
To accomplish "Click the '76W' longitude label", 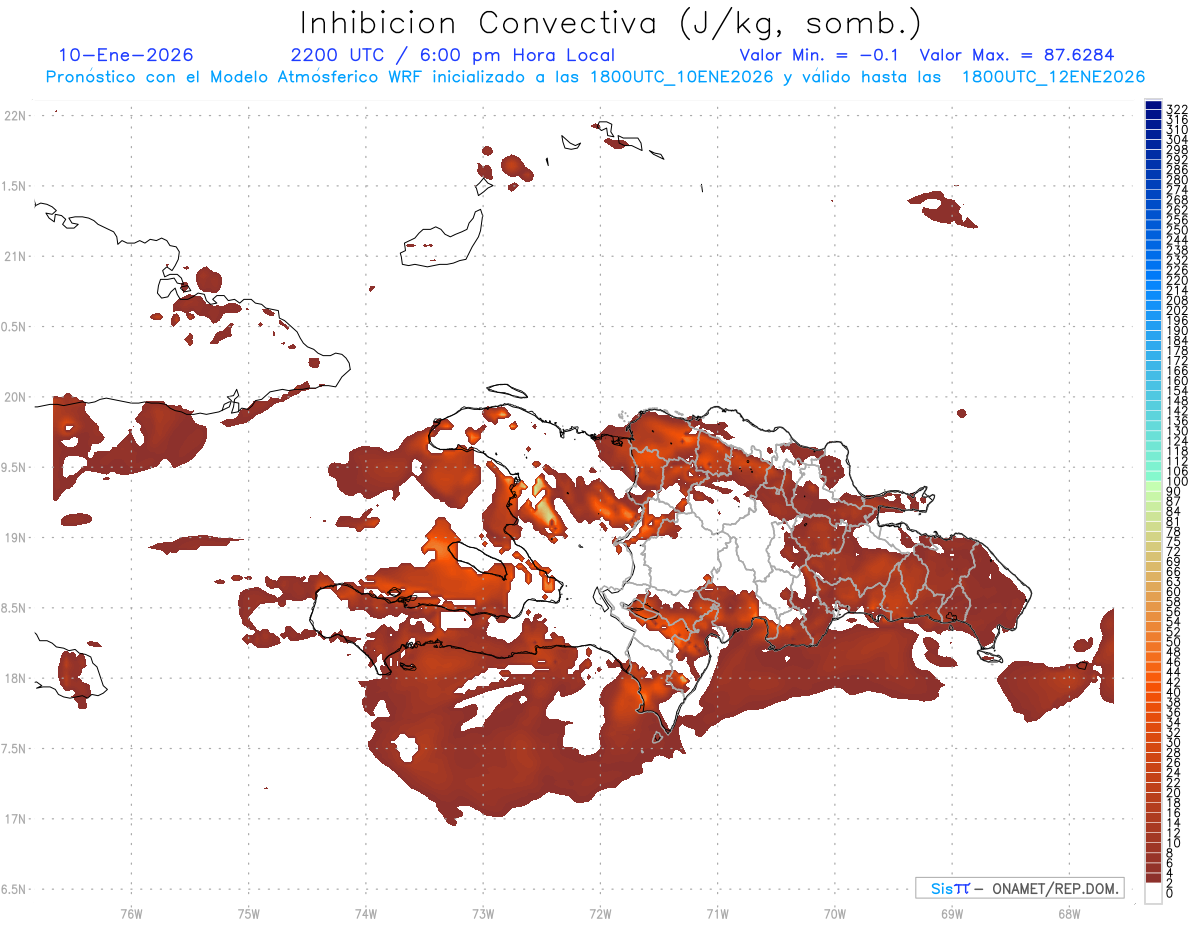I will pos(131,913).
